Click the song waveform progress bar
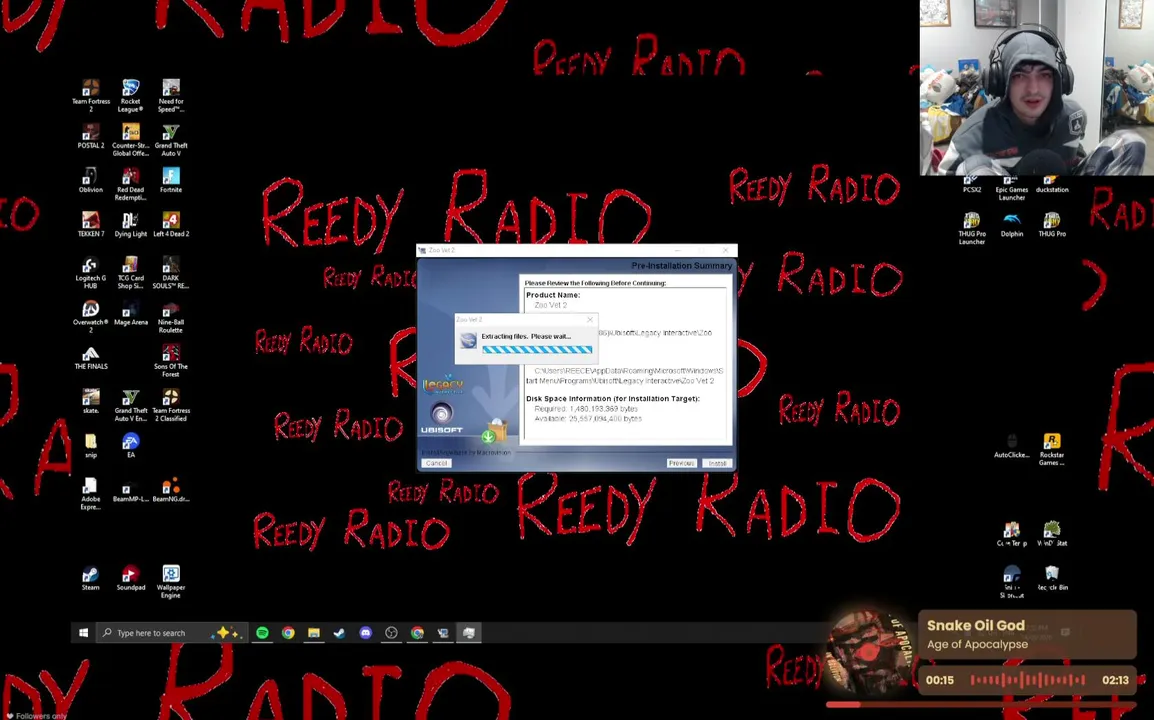Image resolution: width=1154 pixels, height=720 pixels. [1027, 680]
